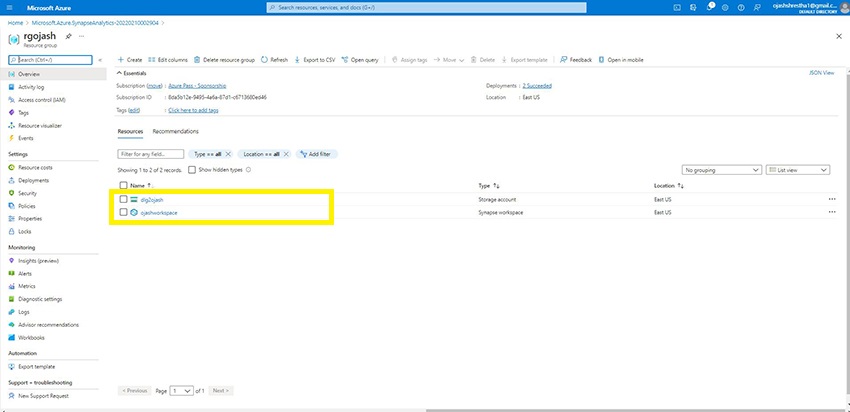Open the No grouping dropdown
The image size is (850, 412).
tap(722, 170)
